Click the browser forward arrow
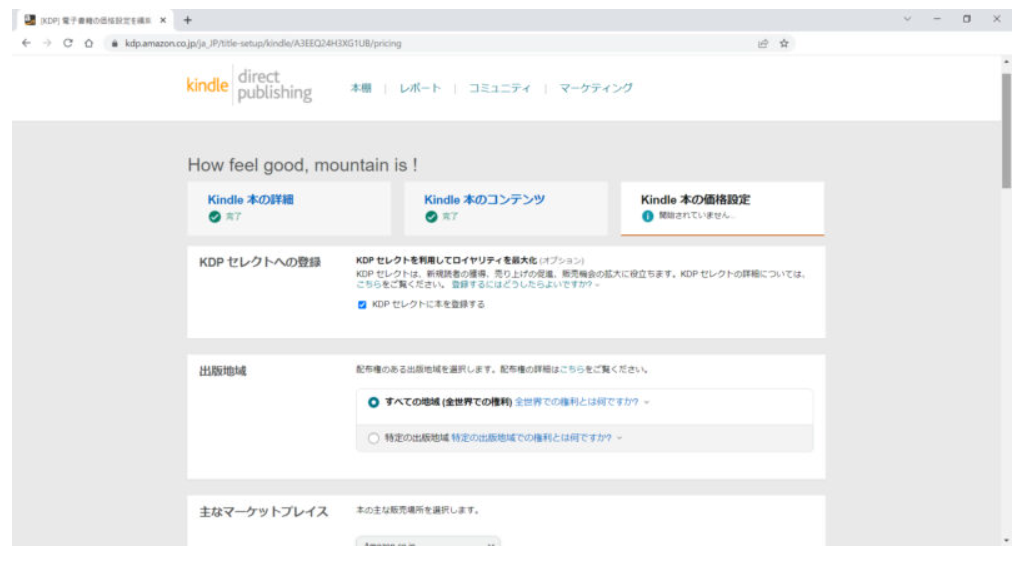Screen dimensions: 1020x577 point(47,43)
